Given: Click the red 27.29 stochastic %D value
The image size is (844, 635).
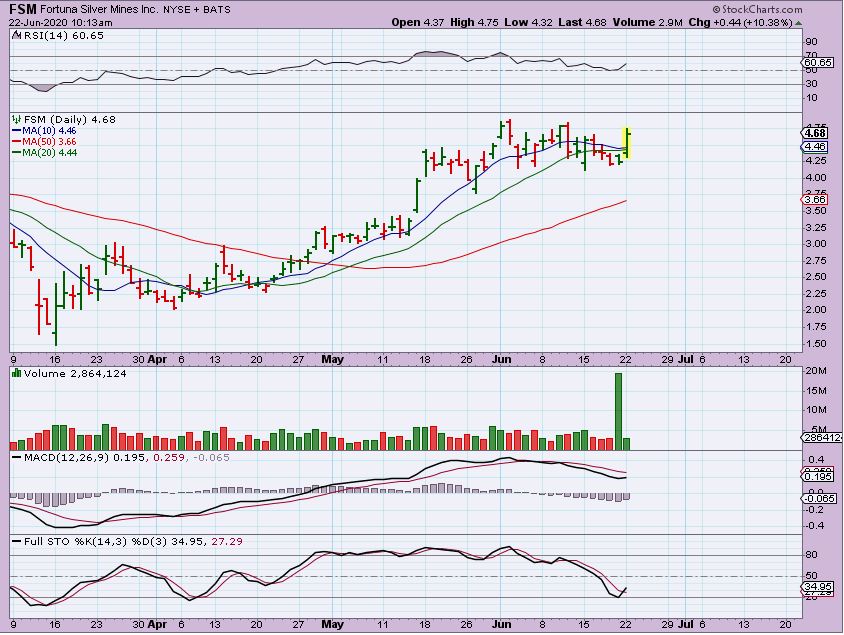Looking at the screenshot, I should (227, 541).
